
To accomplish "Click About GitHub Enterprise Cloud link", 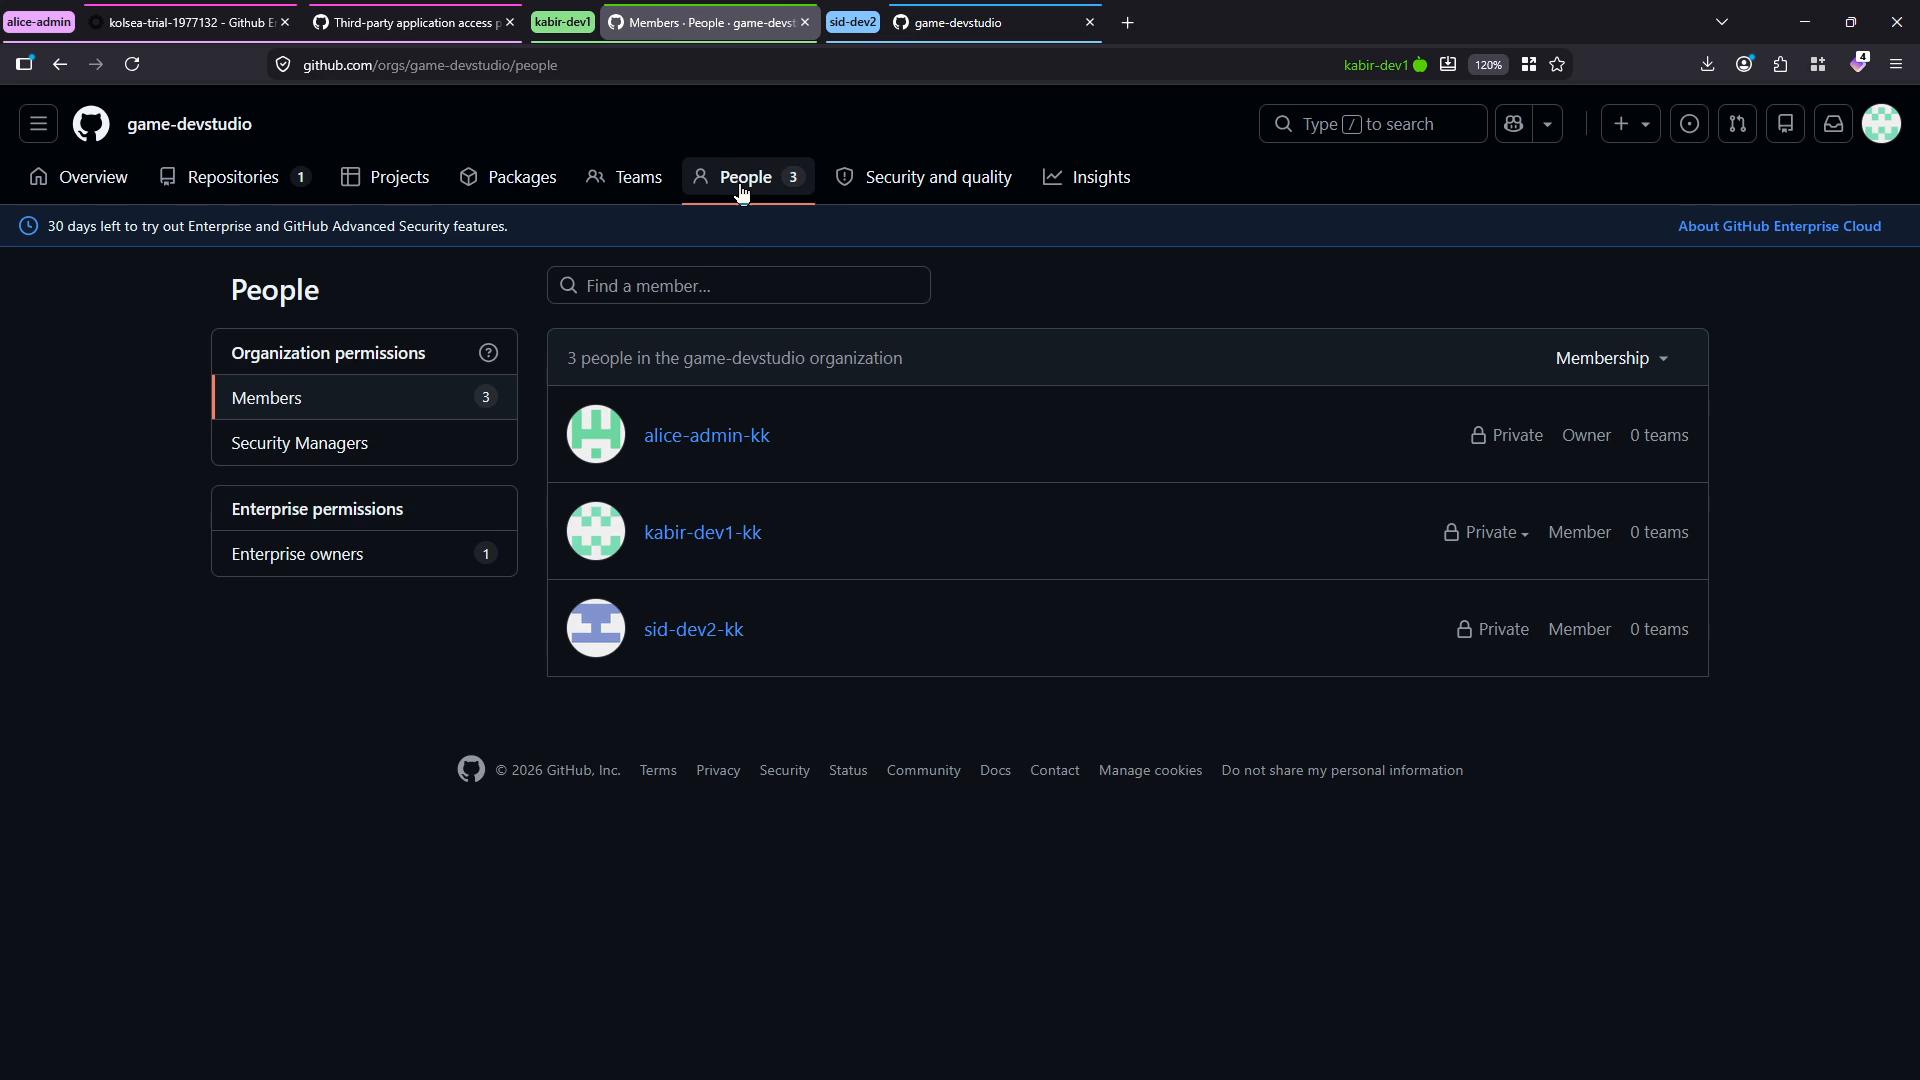I will [x=1779, y=226].
